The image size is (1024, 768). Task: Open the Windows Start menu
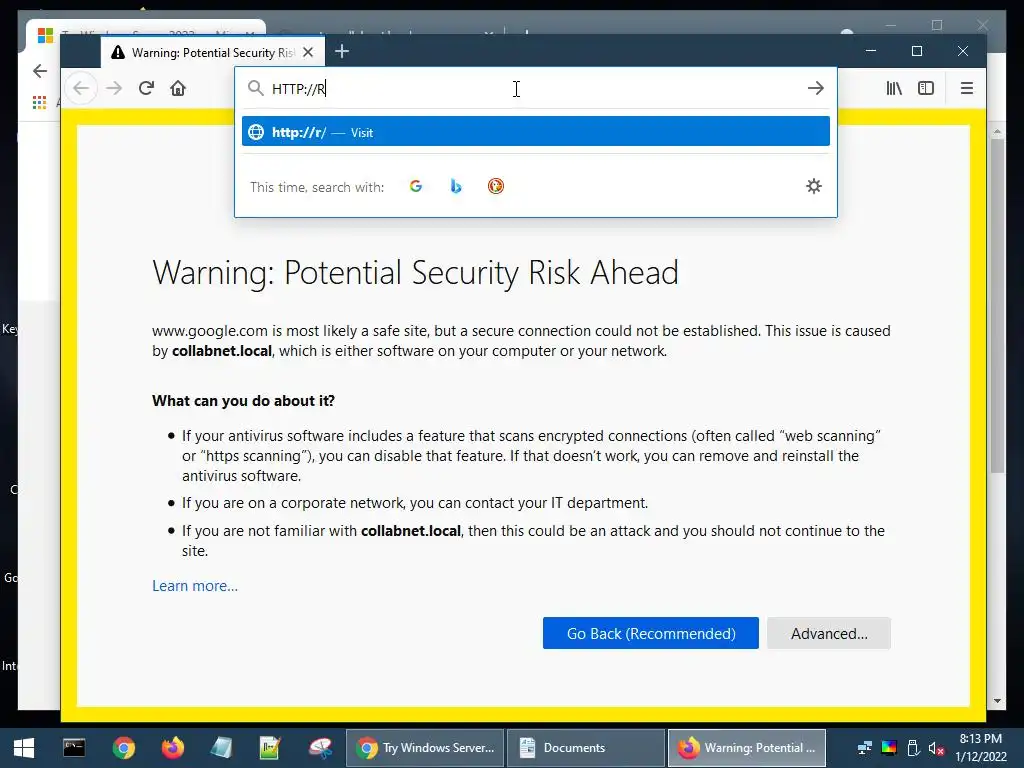(x=24, y=748)
